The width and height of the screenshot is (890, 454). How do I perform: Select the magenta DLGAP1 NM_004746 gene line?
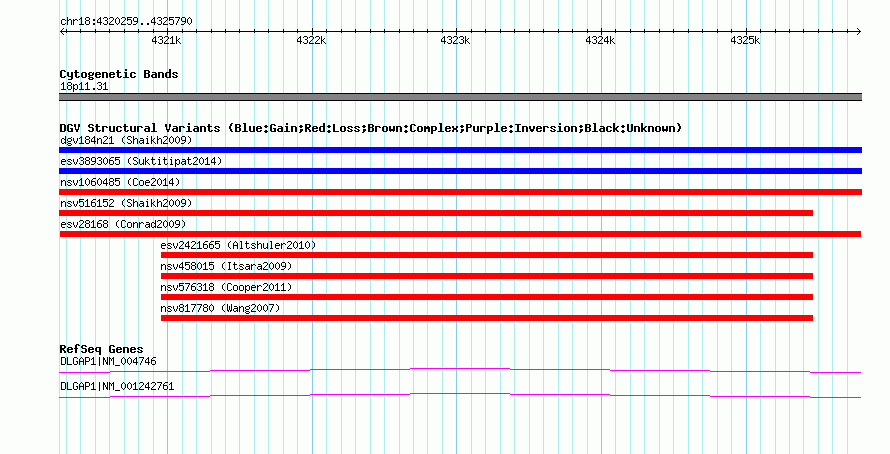pos(460,371)
